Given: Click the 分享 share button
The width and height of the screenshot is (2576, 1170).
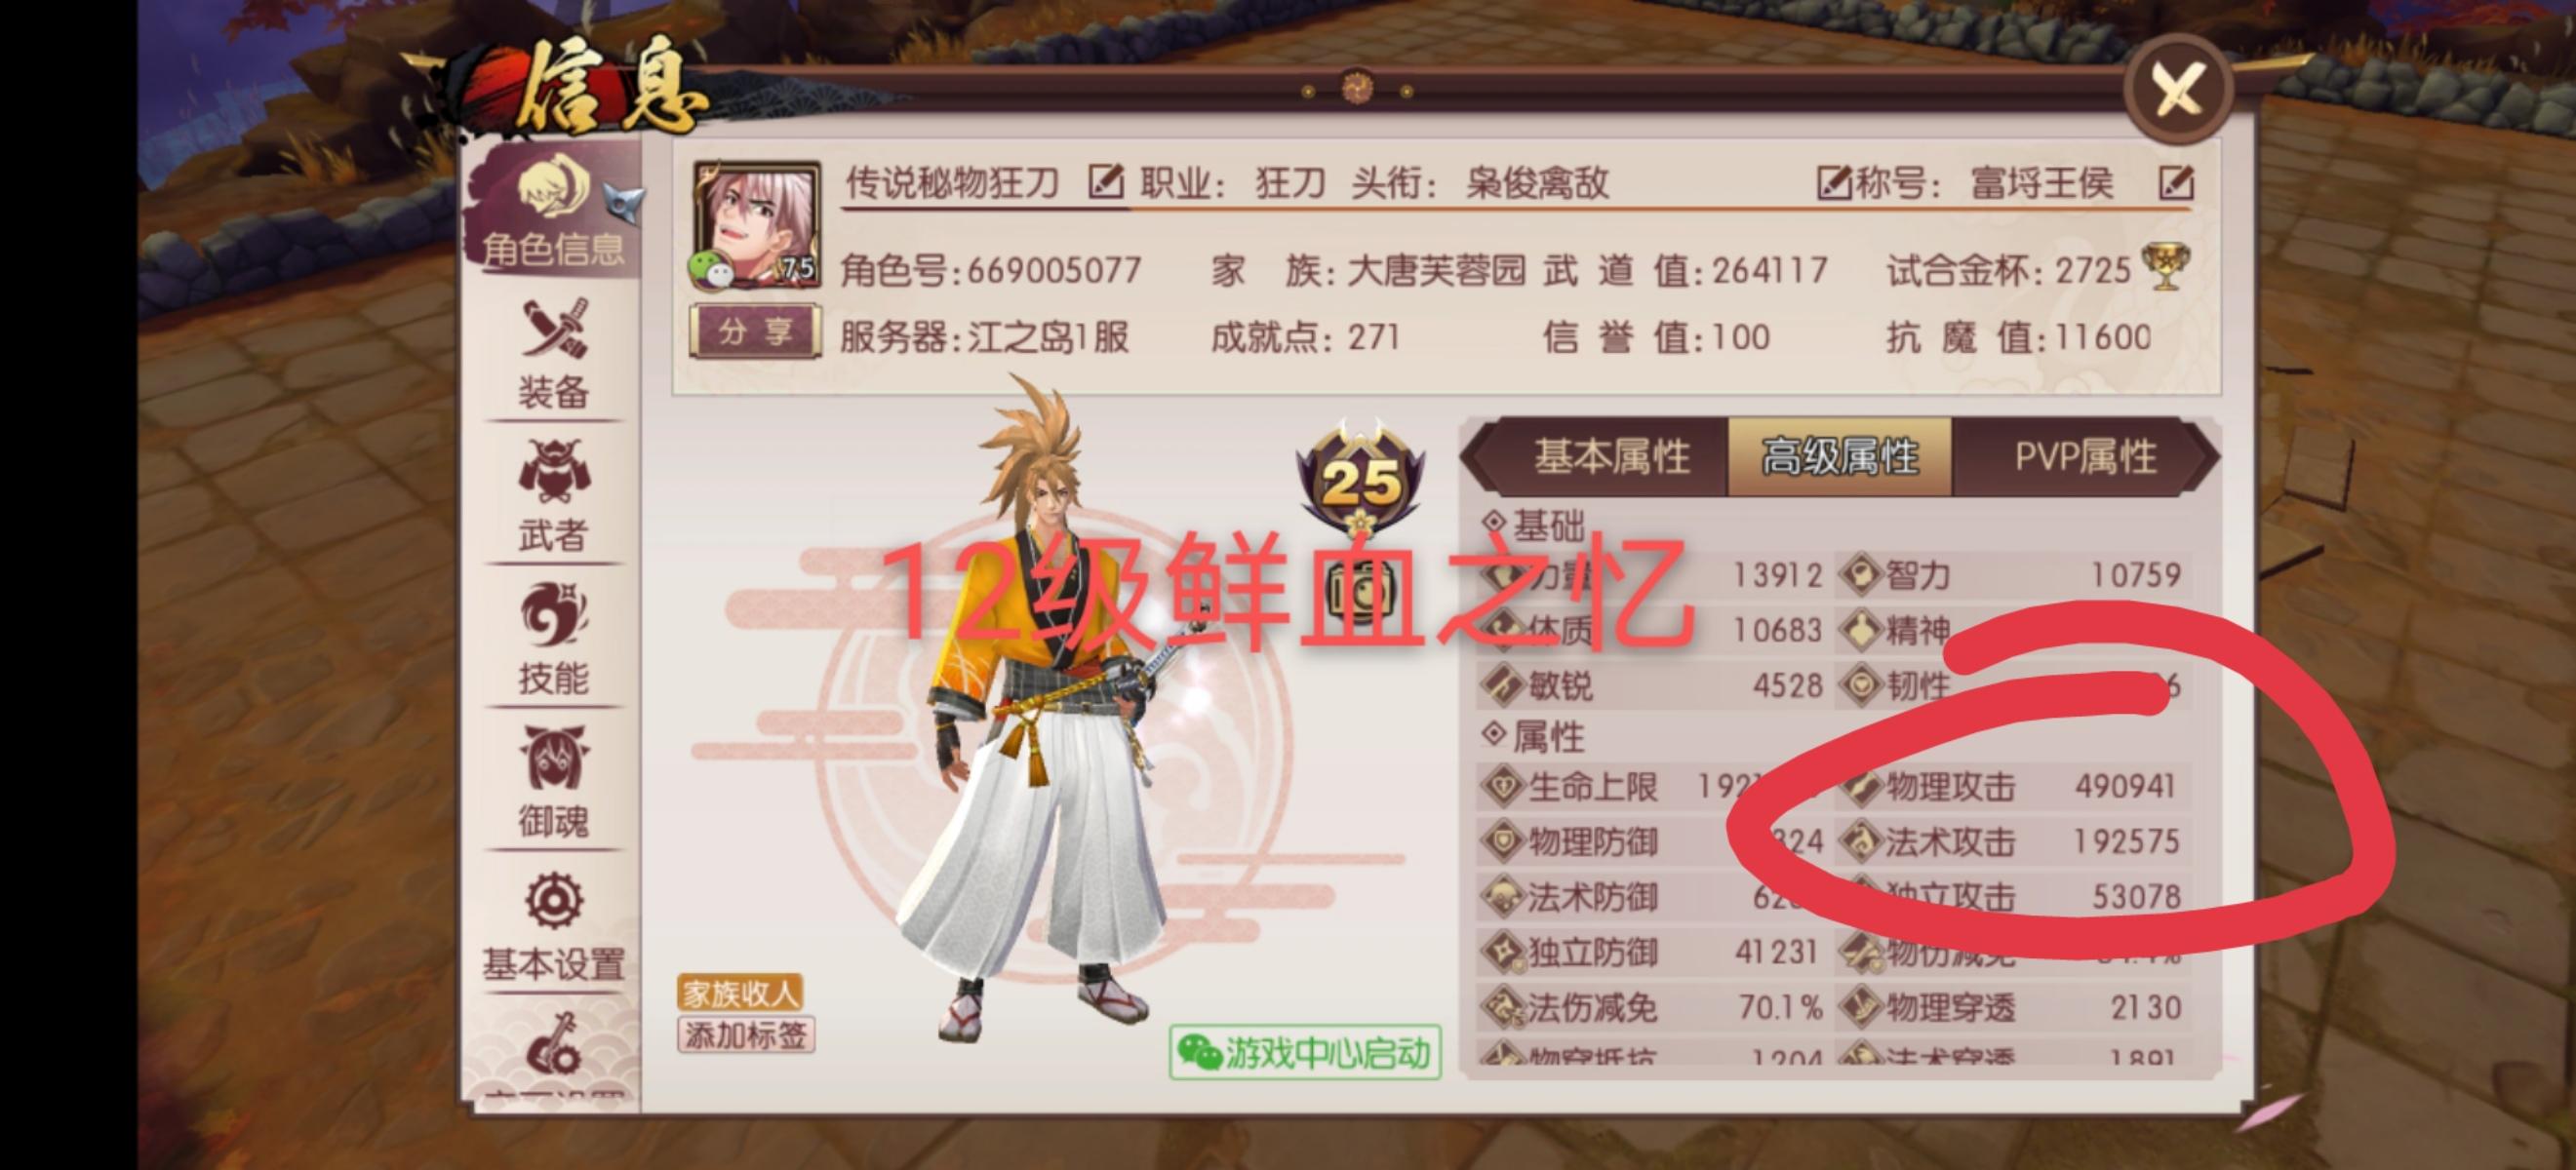Looking at the screenshot, I should (755, 332).
